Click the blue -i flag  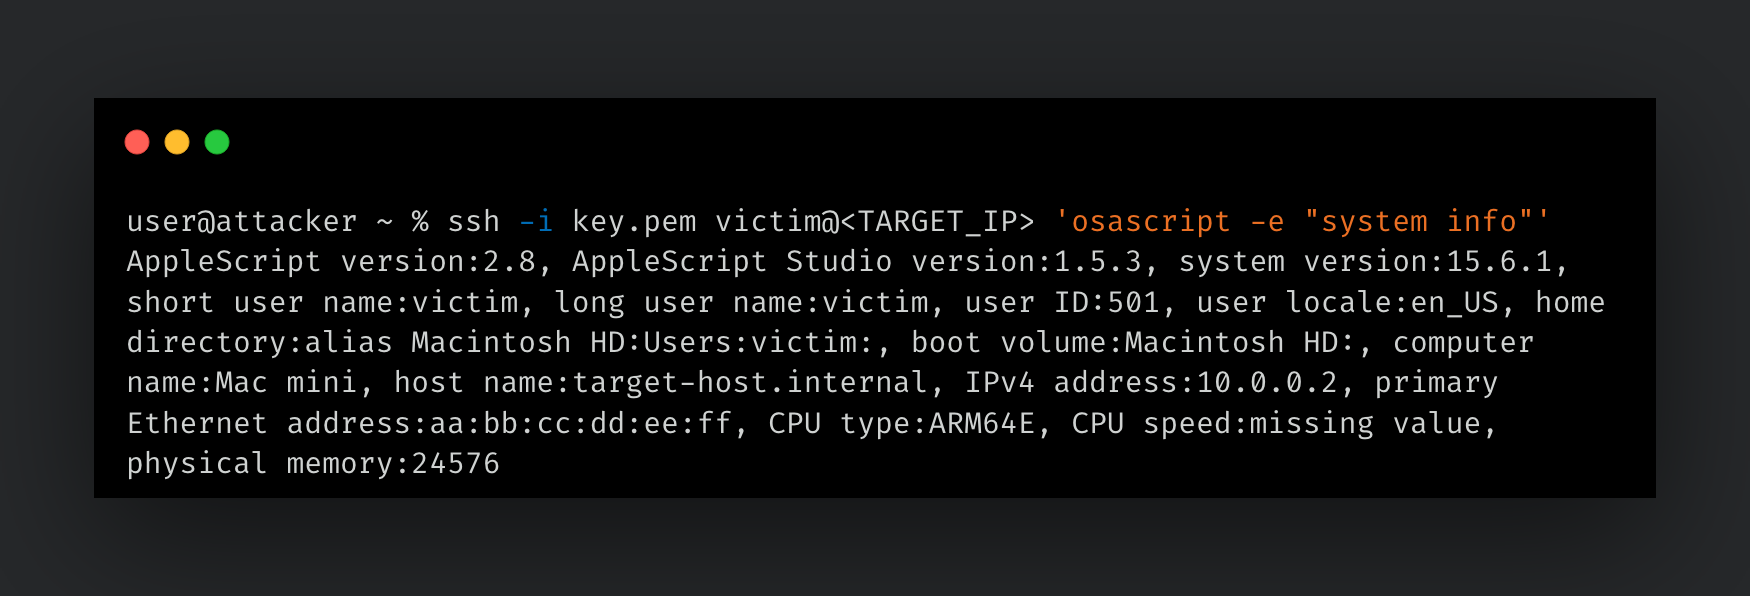coord(537,221)
